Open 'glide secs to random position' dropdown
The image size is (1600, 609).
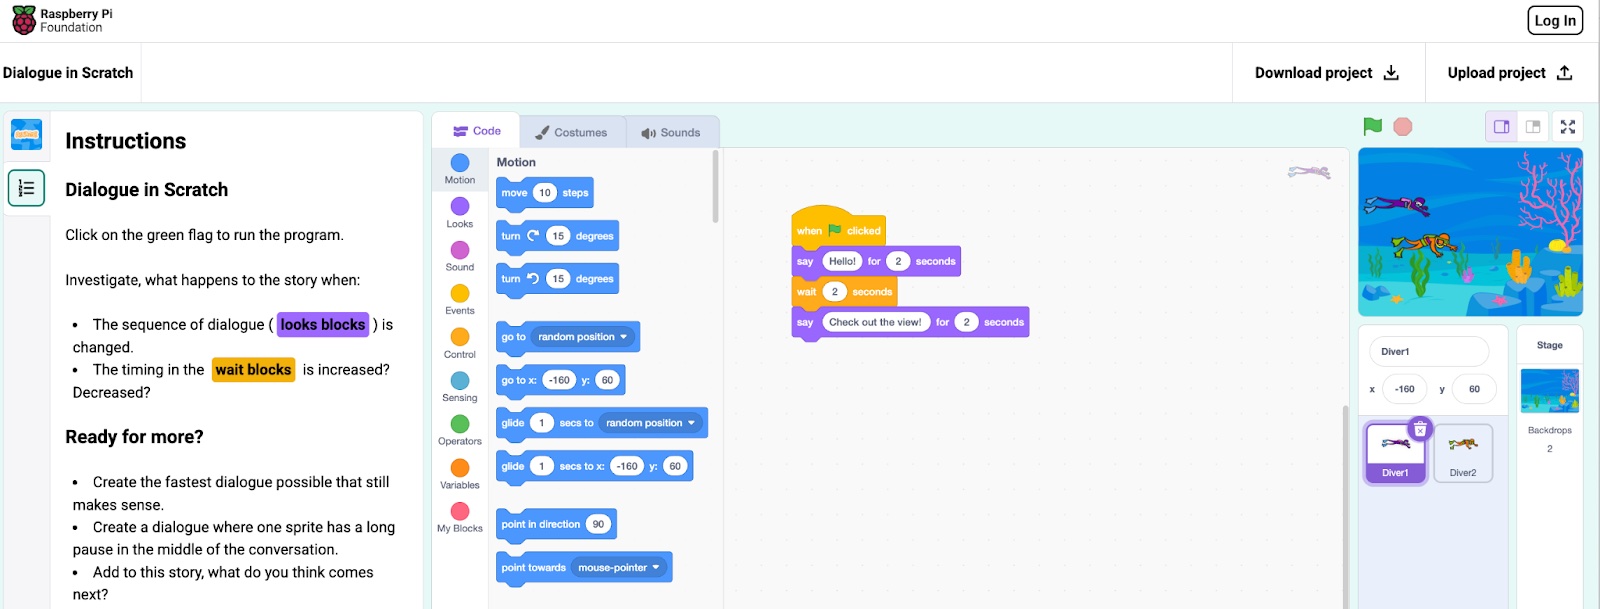650,423
